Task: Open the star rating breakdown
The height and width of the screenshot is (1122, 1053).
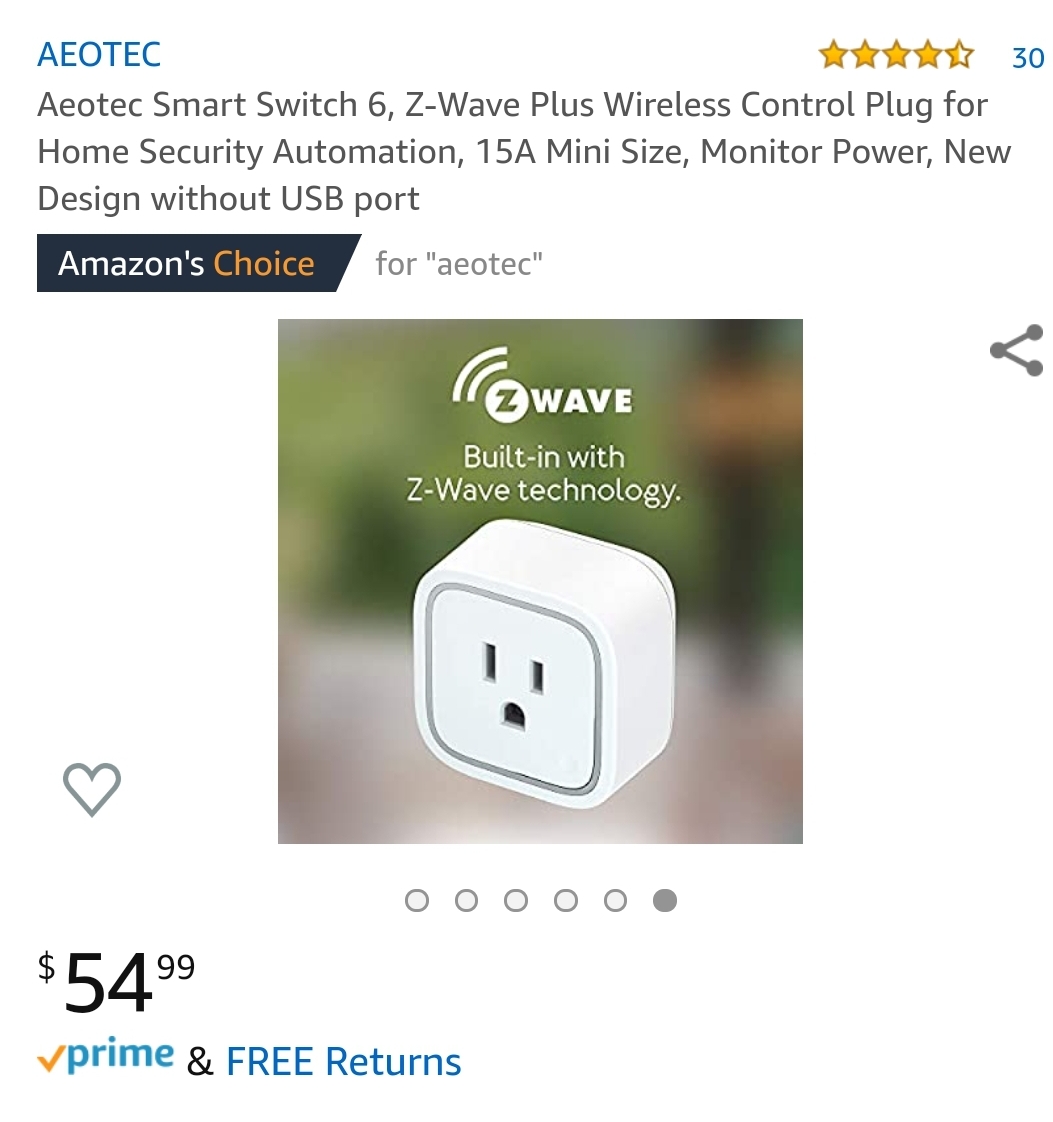Action: [x=896, y=54]
